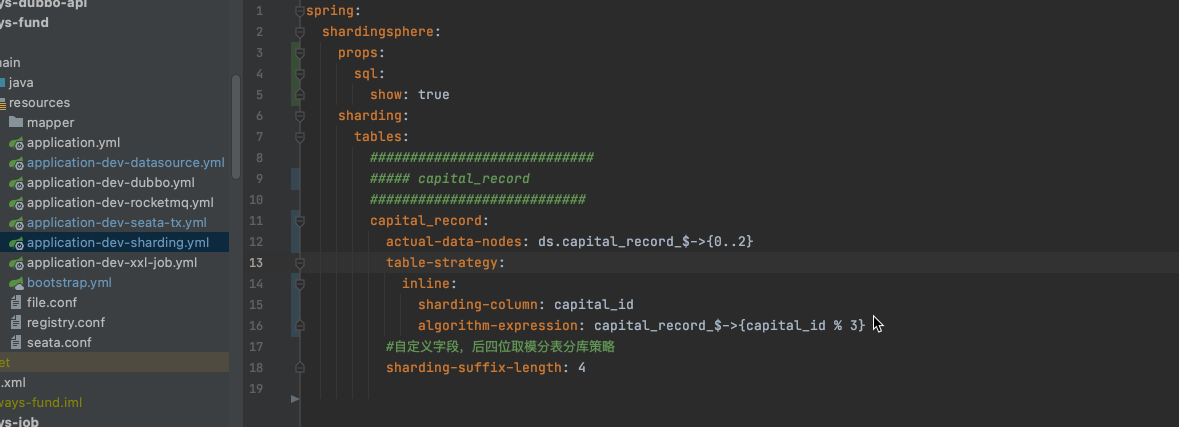This screenshot has height=427, width=1179.
Task: Click the 'algorithm-expression' key
Action: pyautogui.click(x=499, y=326)
